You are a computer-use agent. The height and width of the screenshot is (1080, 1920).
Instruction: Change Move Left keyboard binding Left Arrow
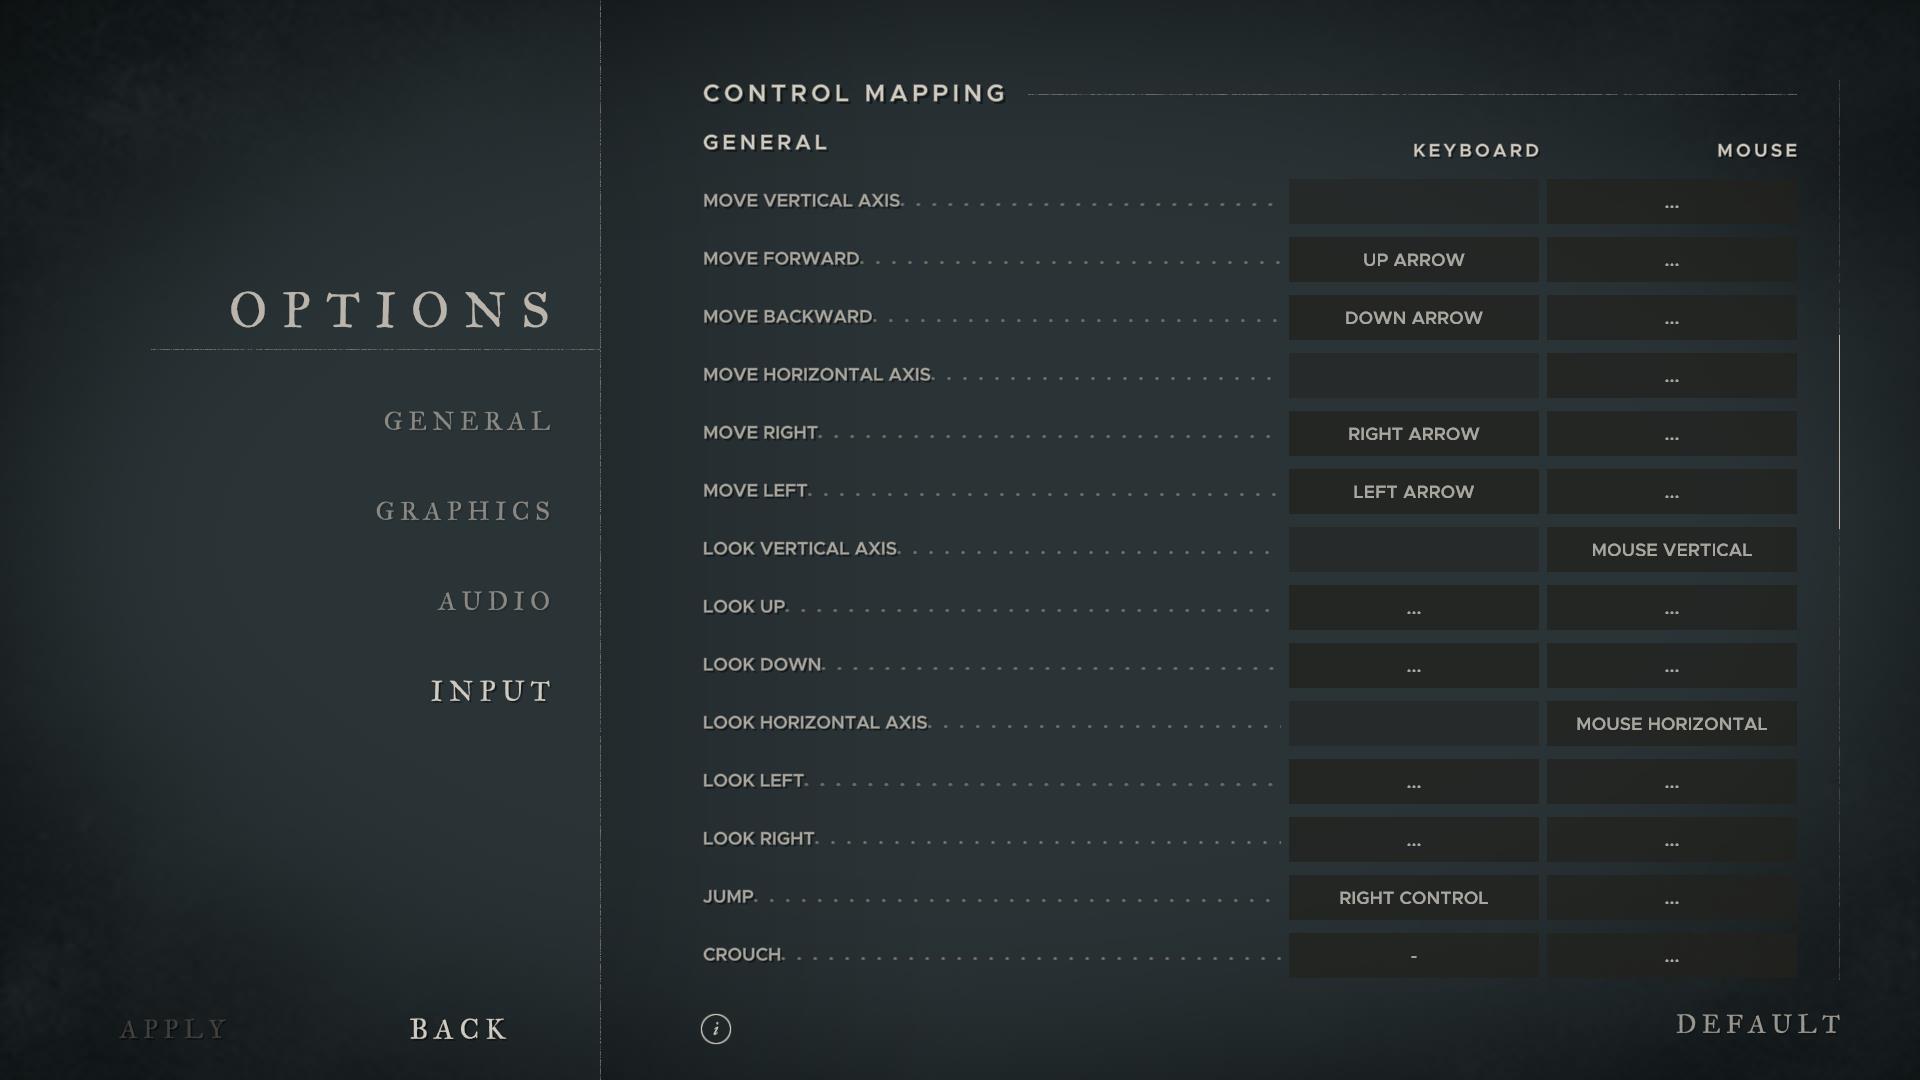1413,492
